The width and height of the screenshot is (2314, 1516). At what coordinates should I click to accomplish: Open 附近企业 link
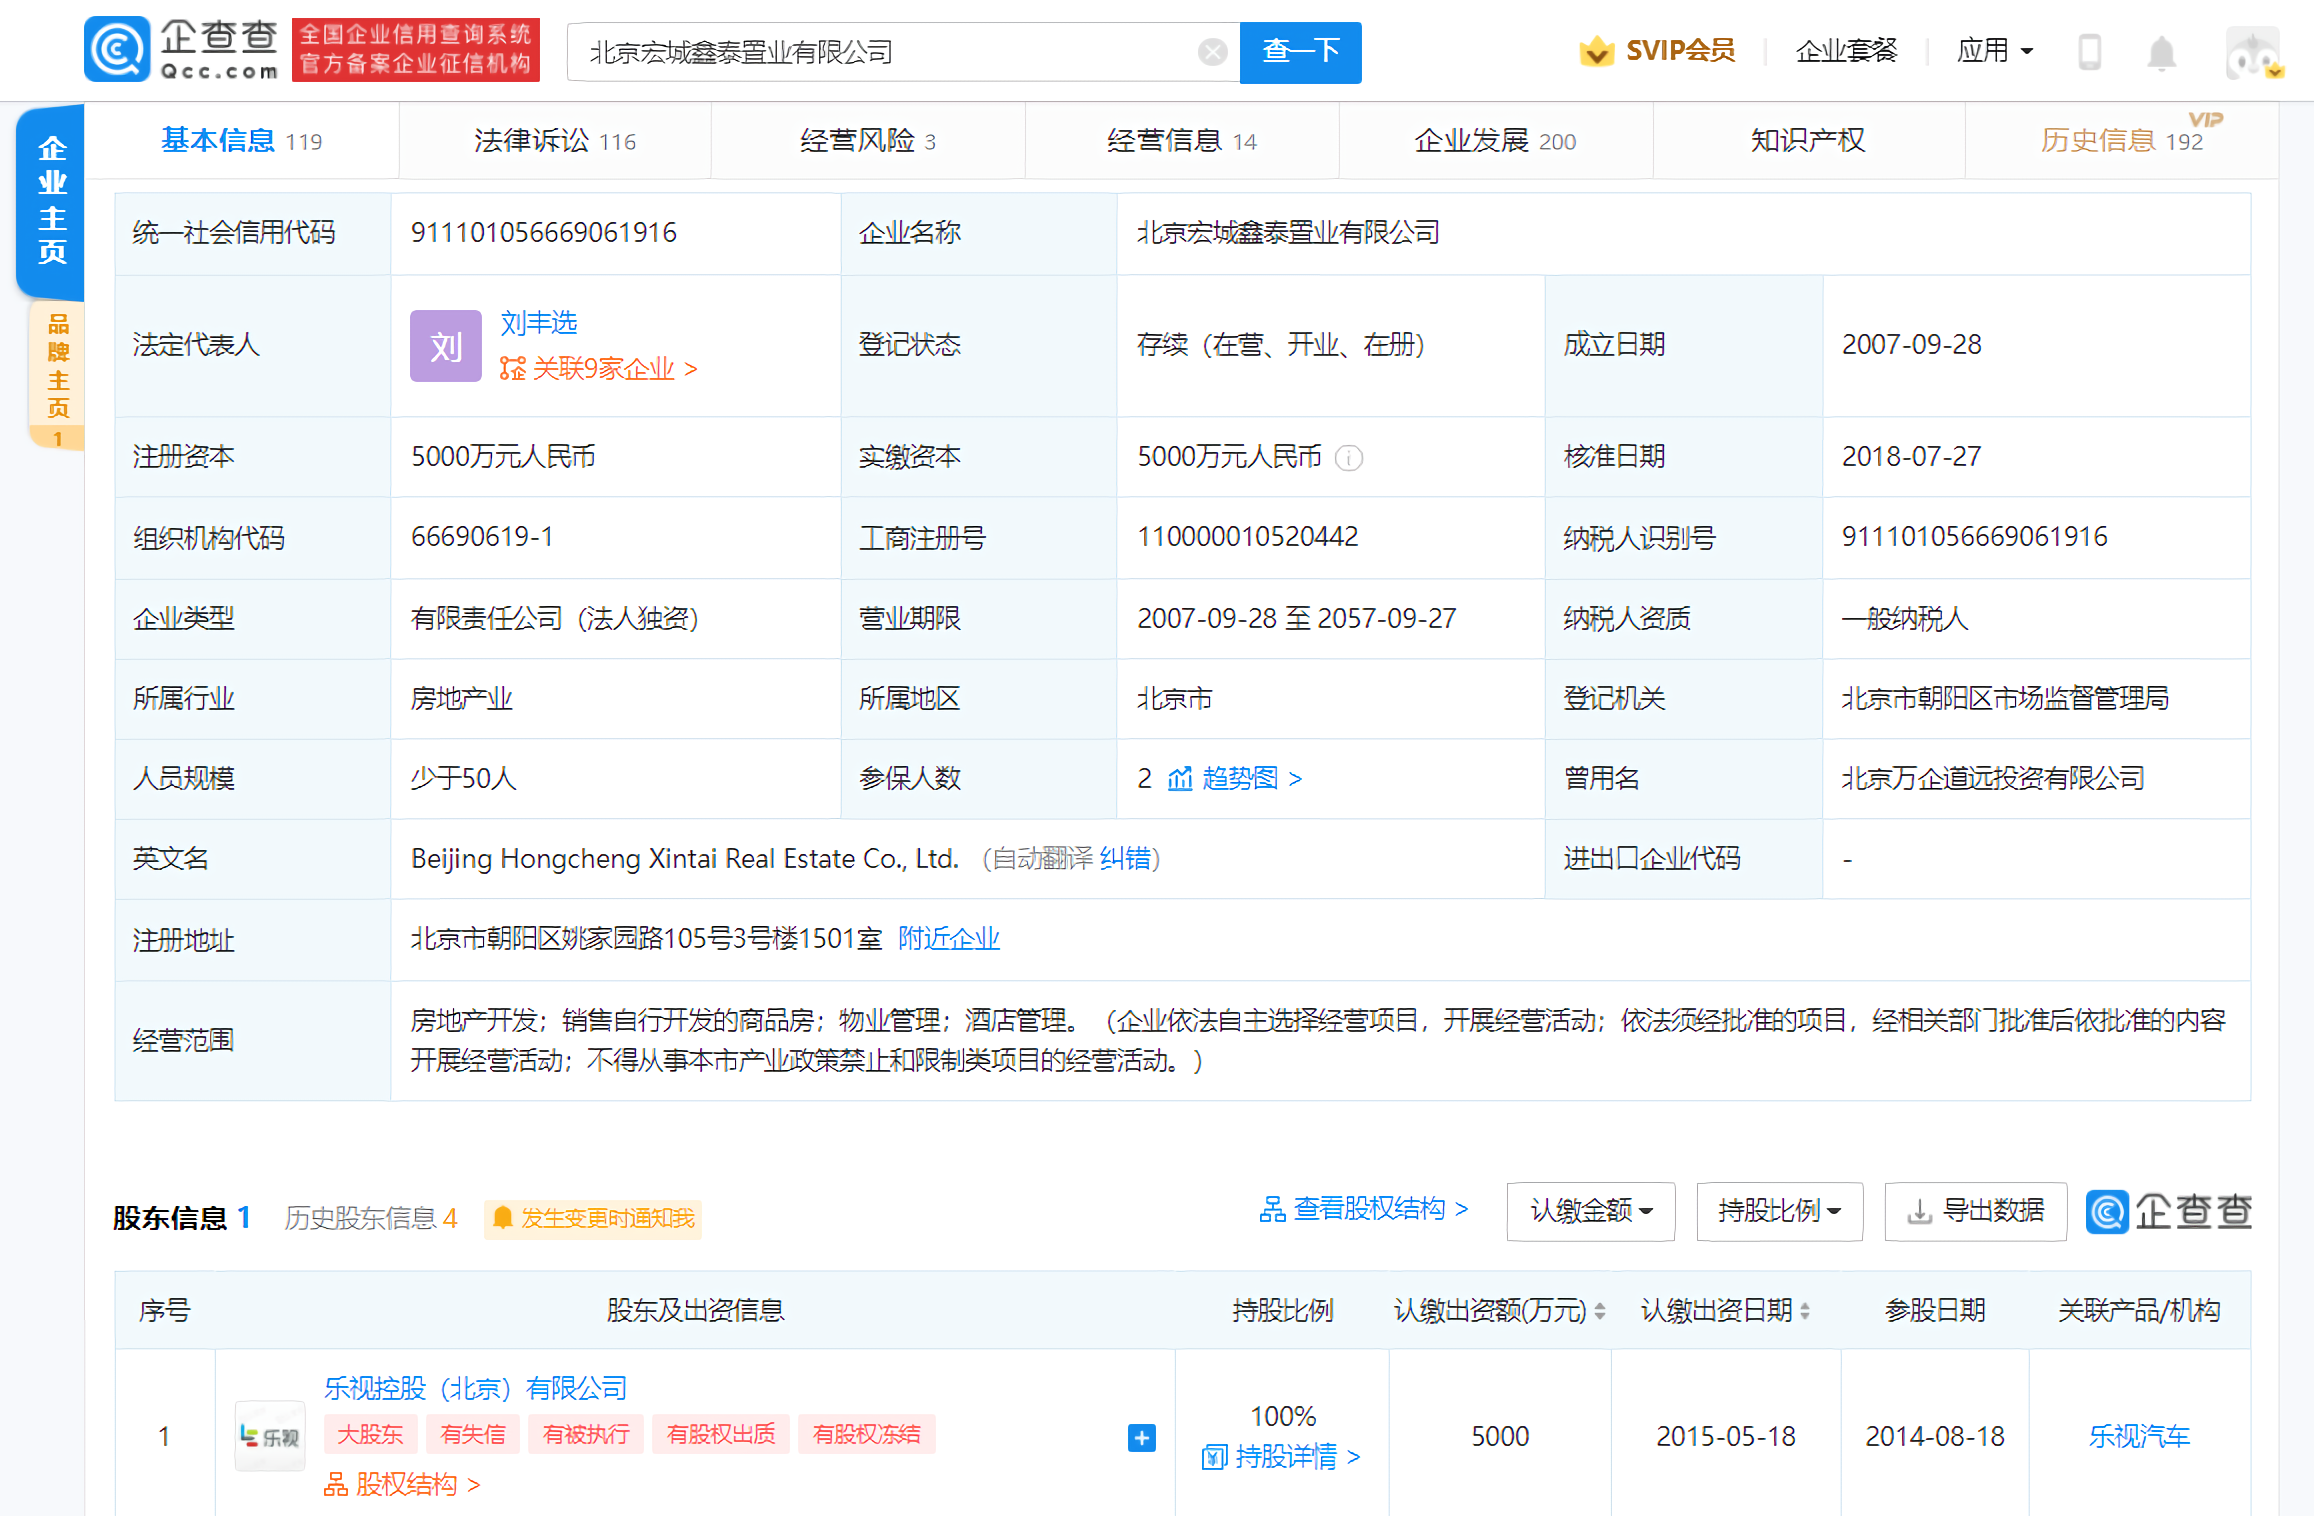[x=949, y=938]
